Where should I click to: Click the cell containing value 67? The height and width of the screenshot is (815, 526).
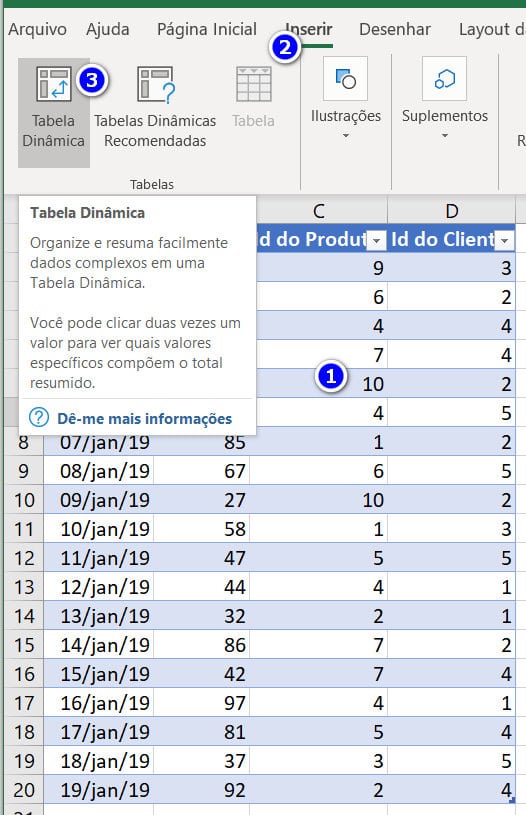tap(202, 471)
